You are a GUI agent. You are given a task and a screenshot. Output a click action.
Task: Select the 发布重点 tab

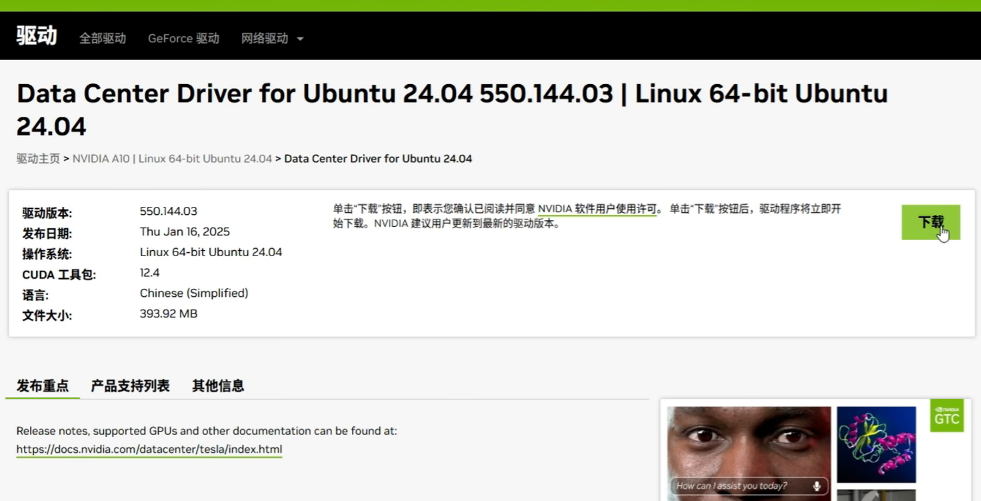[43, 386]
